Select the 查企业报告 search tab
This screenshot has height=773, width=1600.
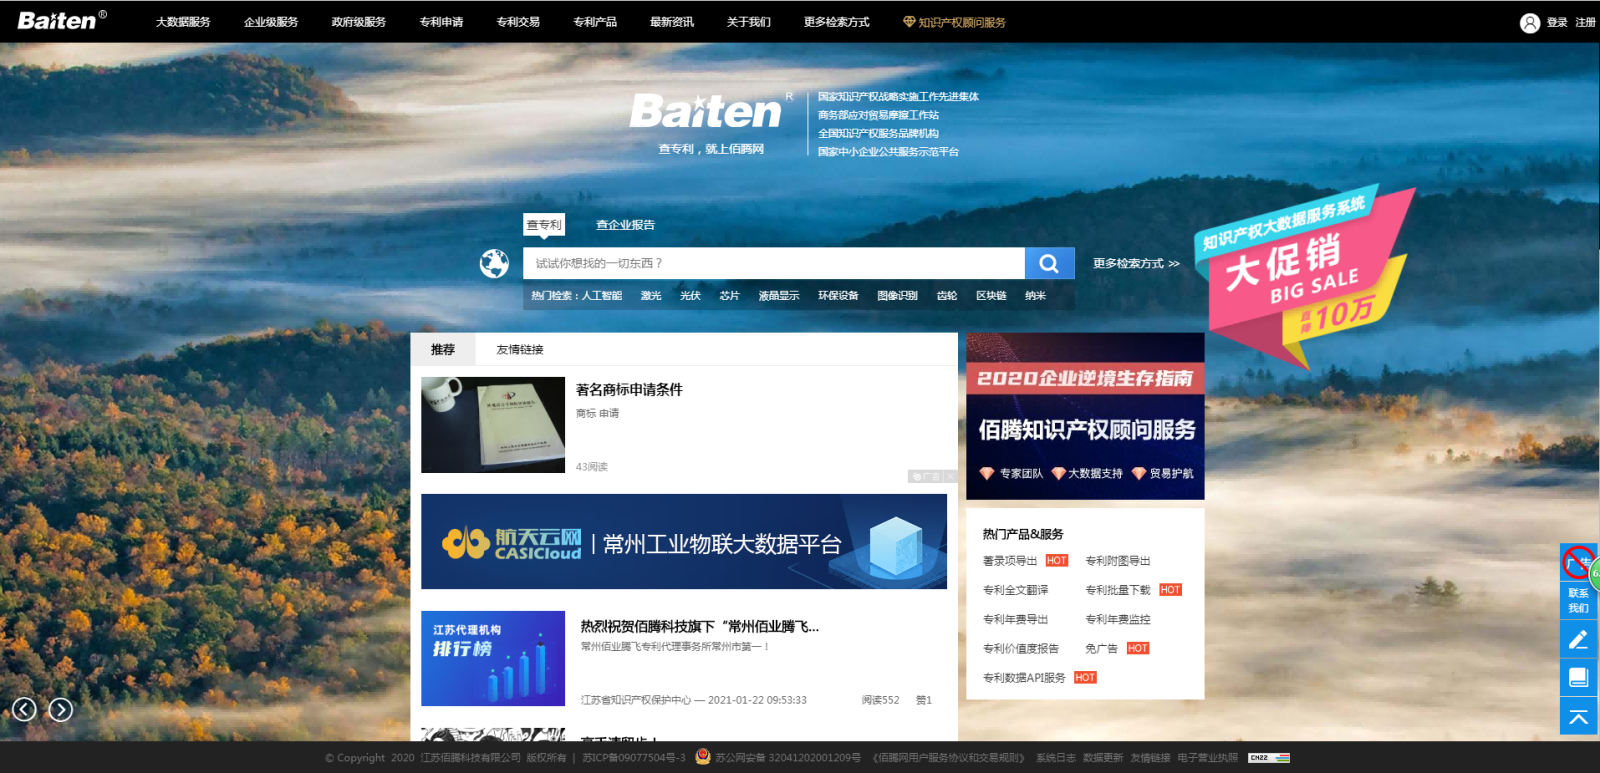[x=626, y=225]
